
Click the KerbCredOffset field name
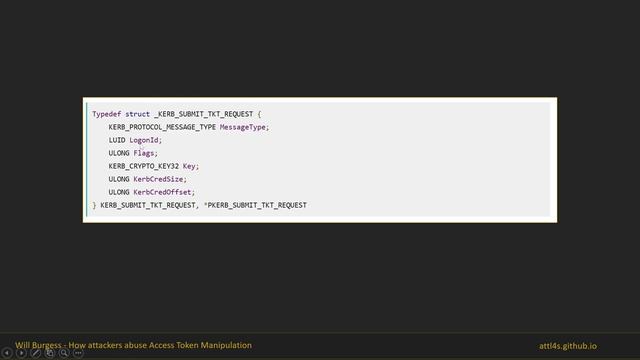[162, 192]
